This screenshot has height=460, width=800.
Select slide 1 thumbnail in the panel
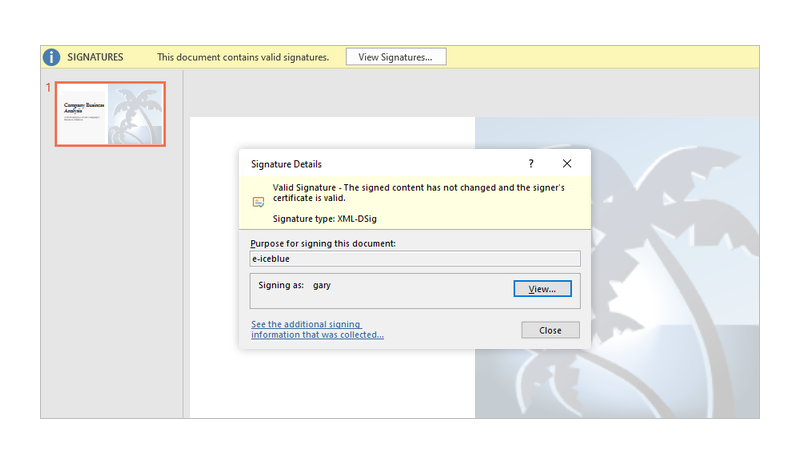coord(110,114)
